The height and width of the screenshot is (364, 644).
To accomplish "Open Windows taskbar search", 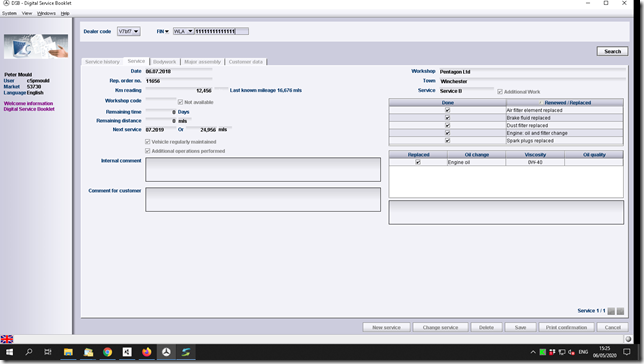I will tap(29, 352).
